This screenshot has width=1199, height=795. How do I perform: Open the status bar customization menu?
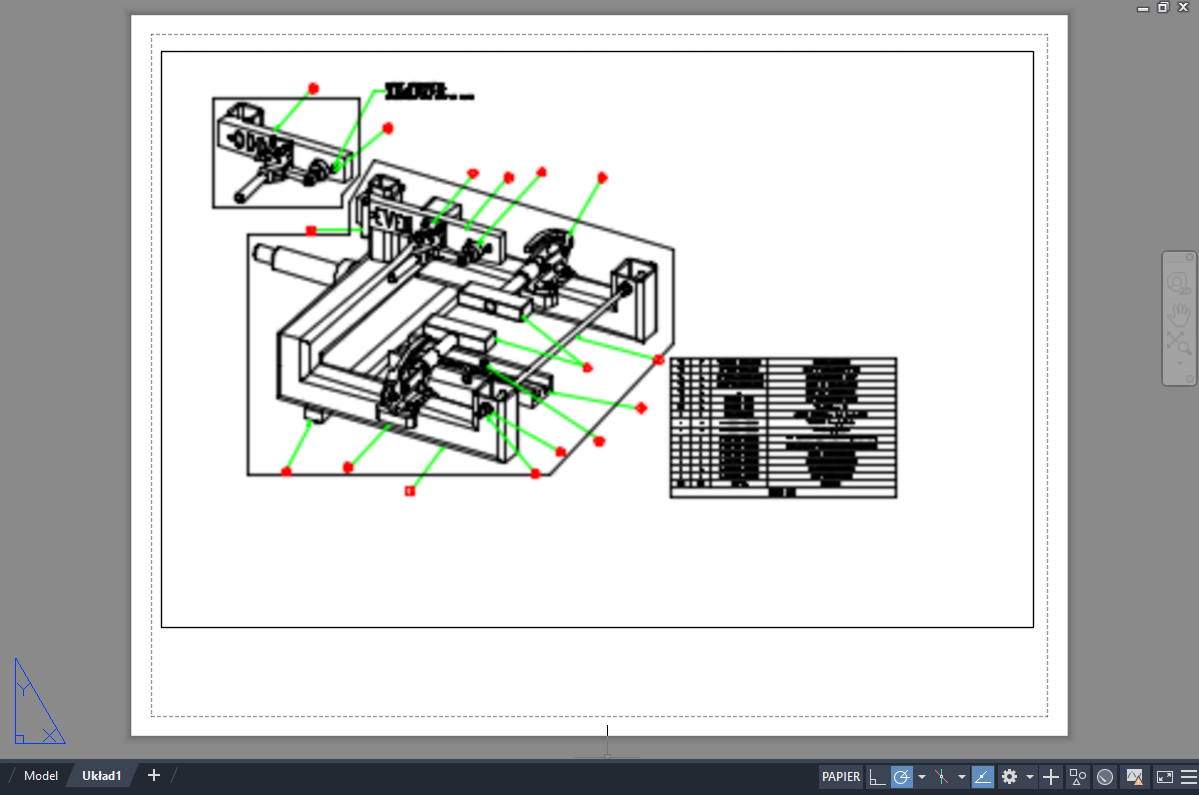[1189, 777]
